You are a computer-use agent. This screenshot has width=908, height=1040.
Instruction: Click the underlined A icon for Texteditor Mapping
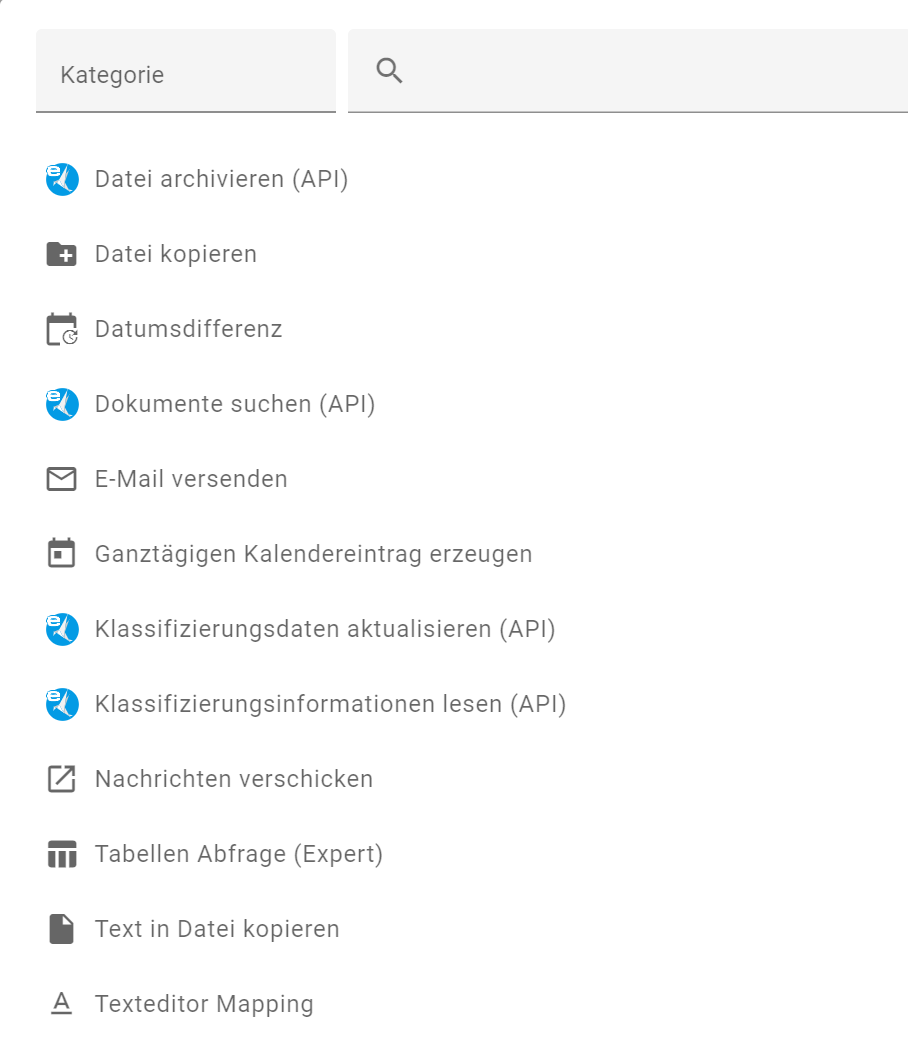coord(62,1004)
